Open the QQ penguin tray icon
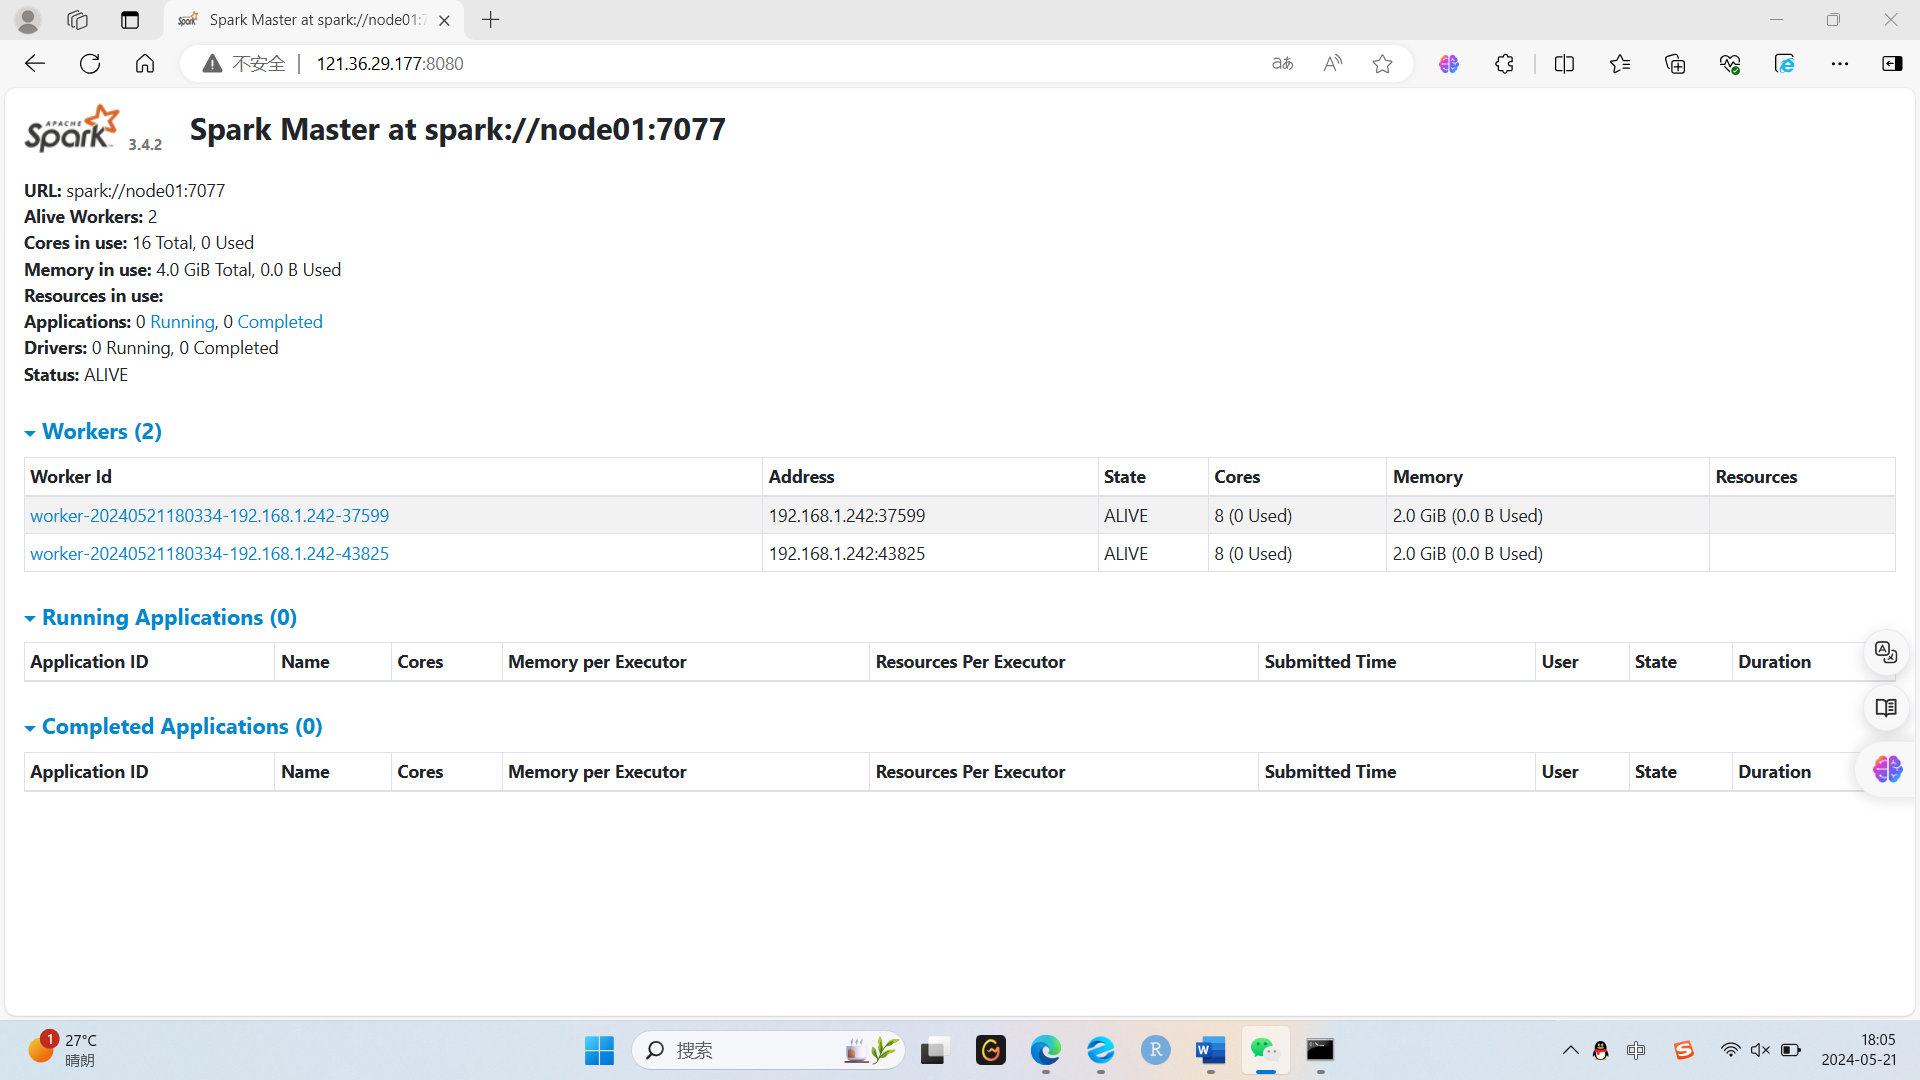 click(x=1601, y=1050)
